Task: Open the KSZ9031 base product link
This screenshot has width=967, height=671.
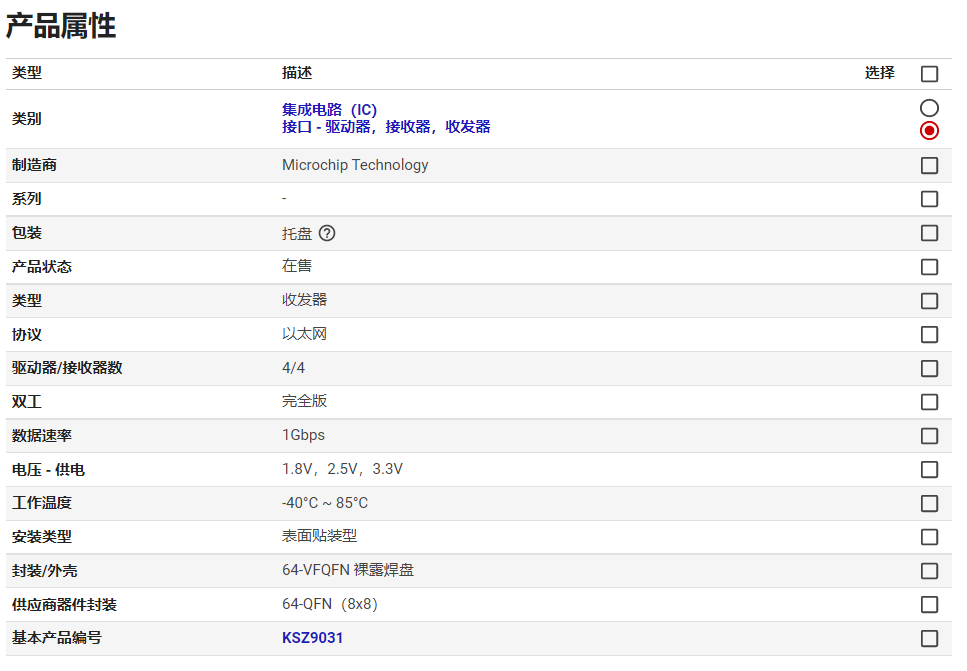Action: point(313,638)
